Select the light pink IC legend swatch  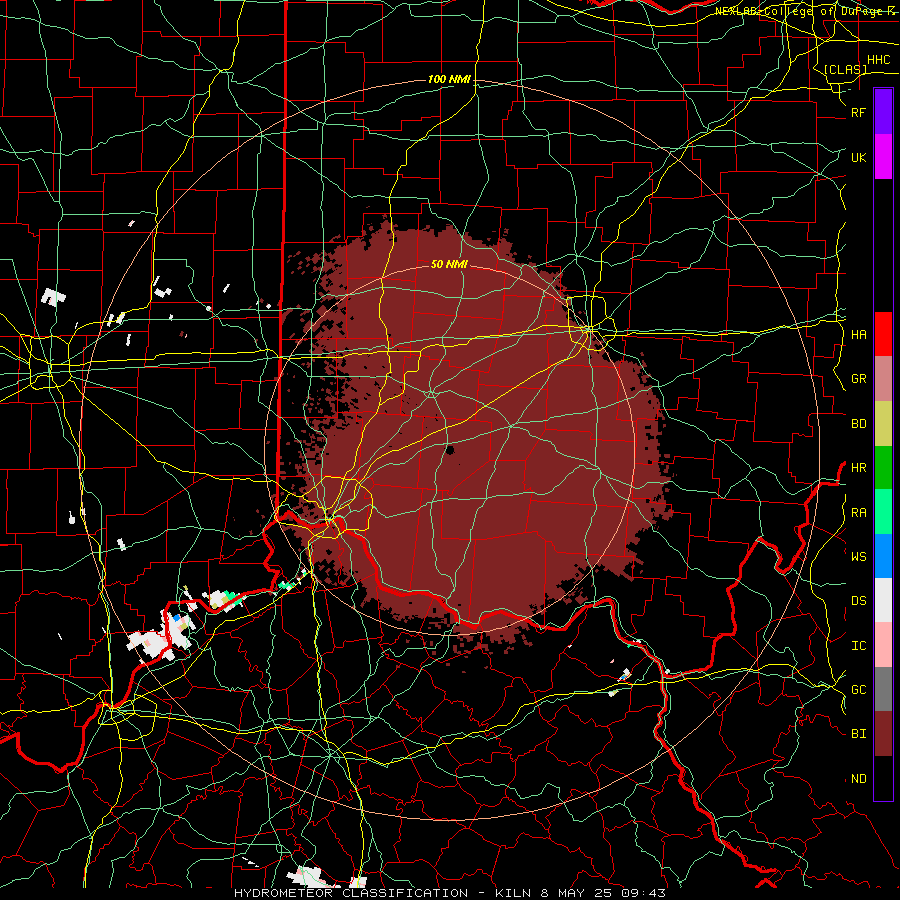click(883, 645)
